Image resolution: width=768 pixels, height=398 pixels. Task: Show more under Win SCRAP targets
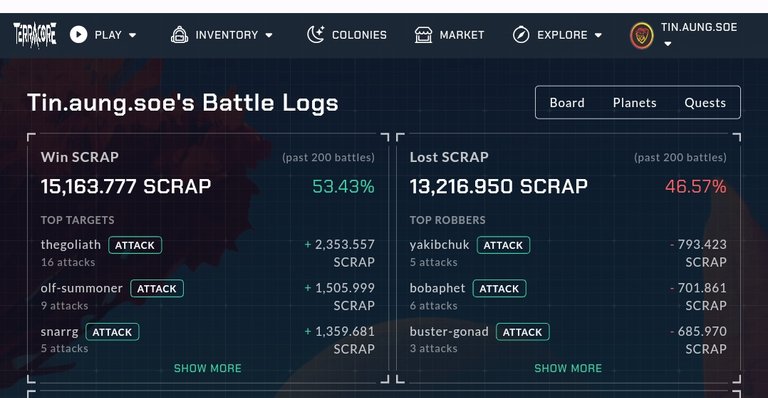tap(208, 368)
